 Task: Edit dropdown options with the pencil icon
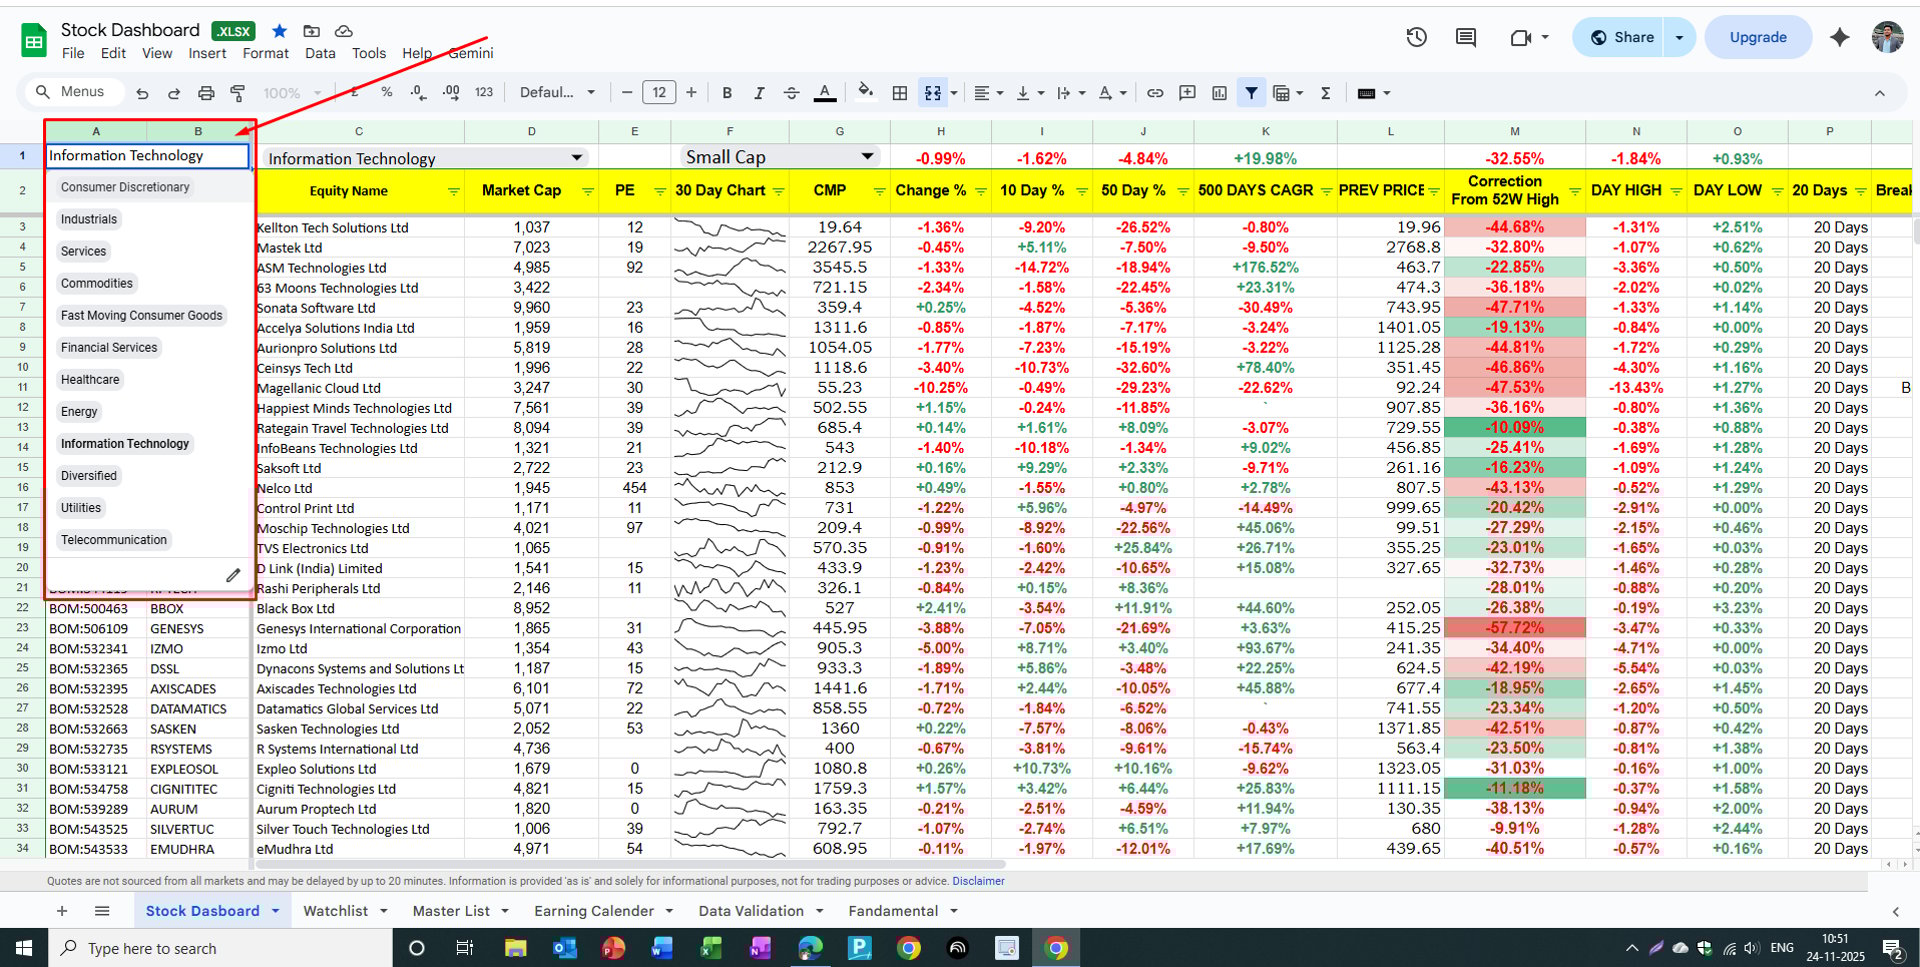(233, 575)
